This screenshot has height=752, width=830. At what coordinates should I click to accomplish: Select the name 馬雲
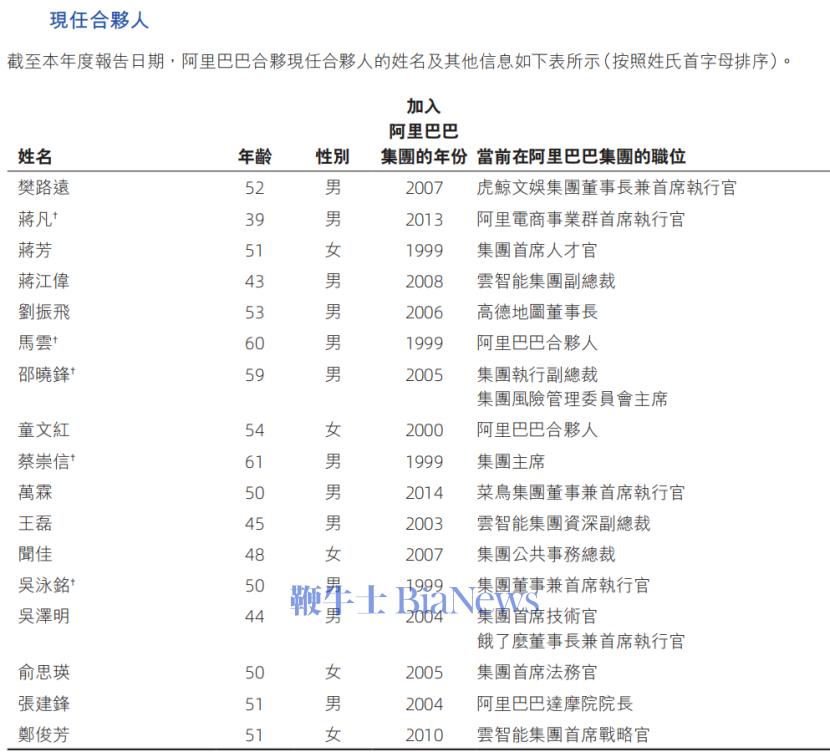[x=35, y=343]
